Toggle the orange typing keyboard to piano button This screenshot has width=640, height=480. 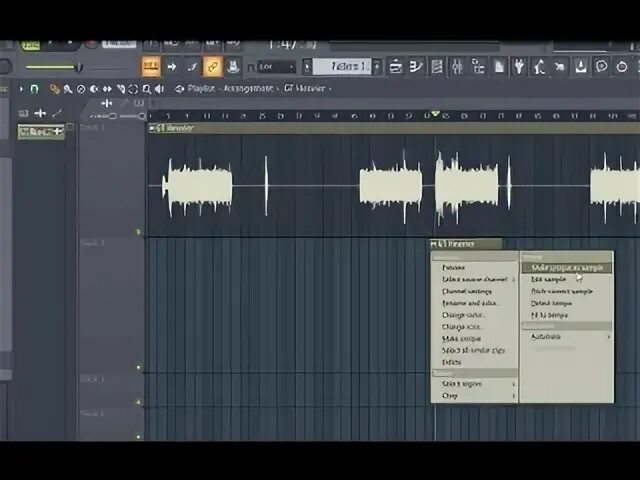(x=151, y=66)
